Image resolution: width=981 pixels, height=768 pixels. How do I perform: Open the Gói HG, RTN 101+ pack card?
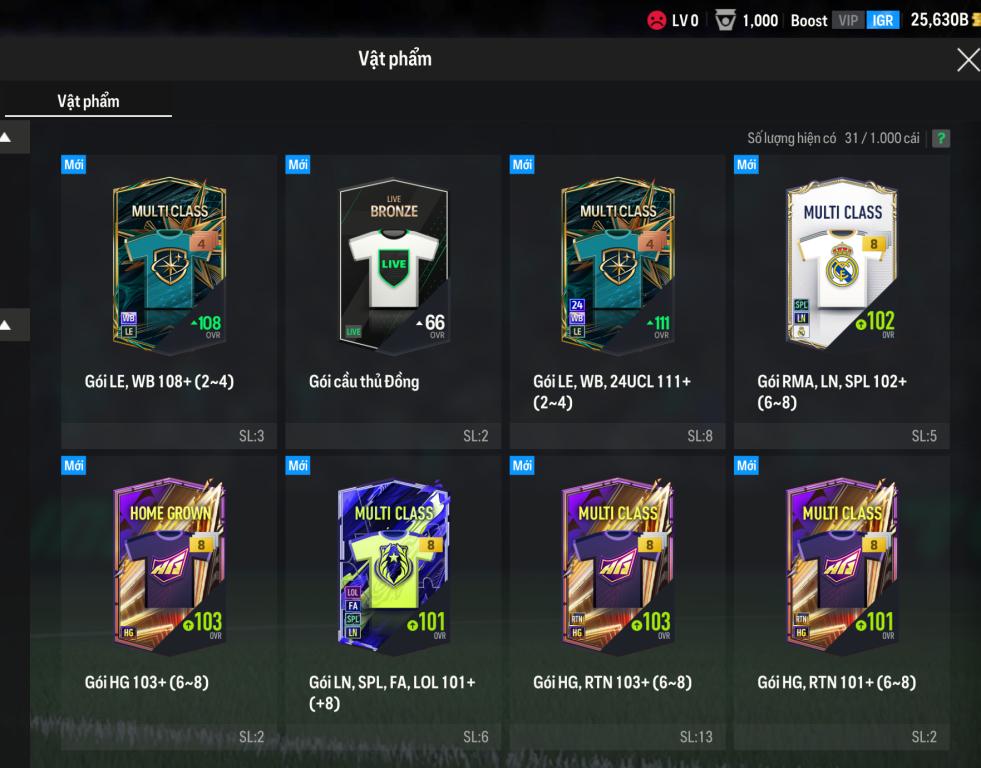tap(841, 602)
